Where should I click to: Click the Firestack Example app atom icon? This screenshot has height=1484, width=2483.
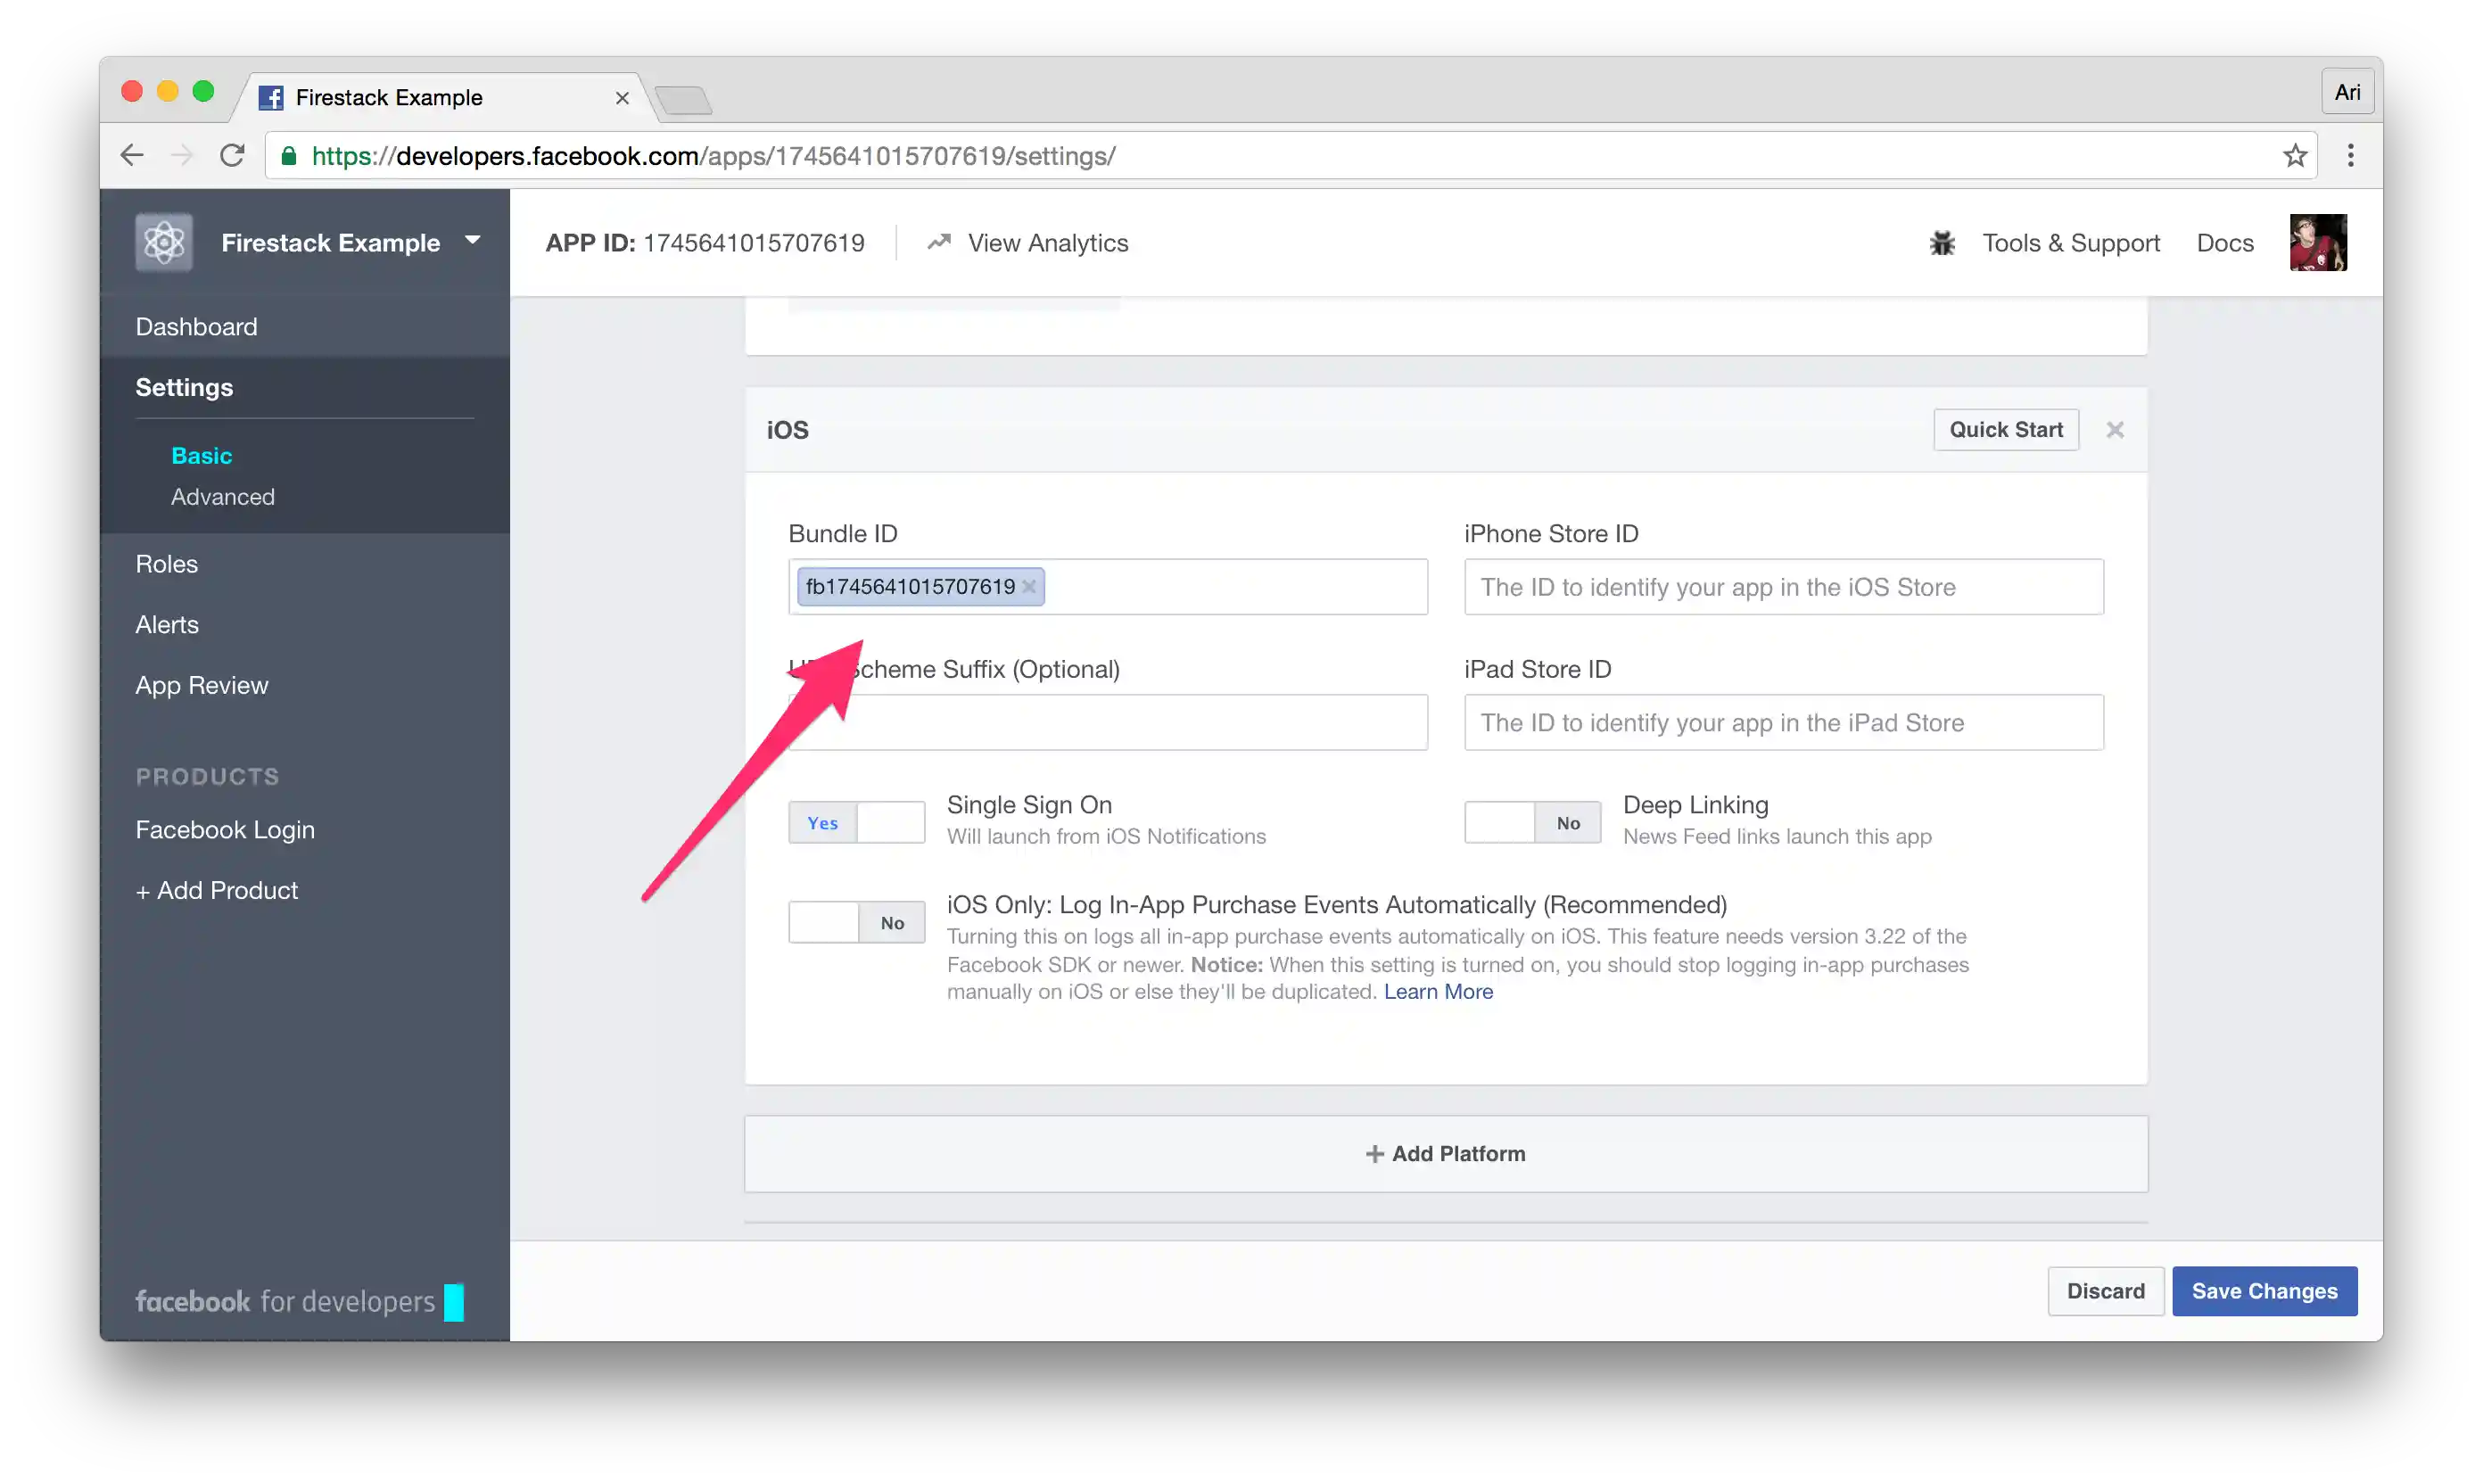164,243
